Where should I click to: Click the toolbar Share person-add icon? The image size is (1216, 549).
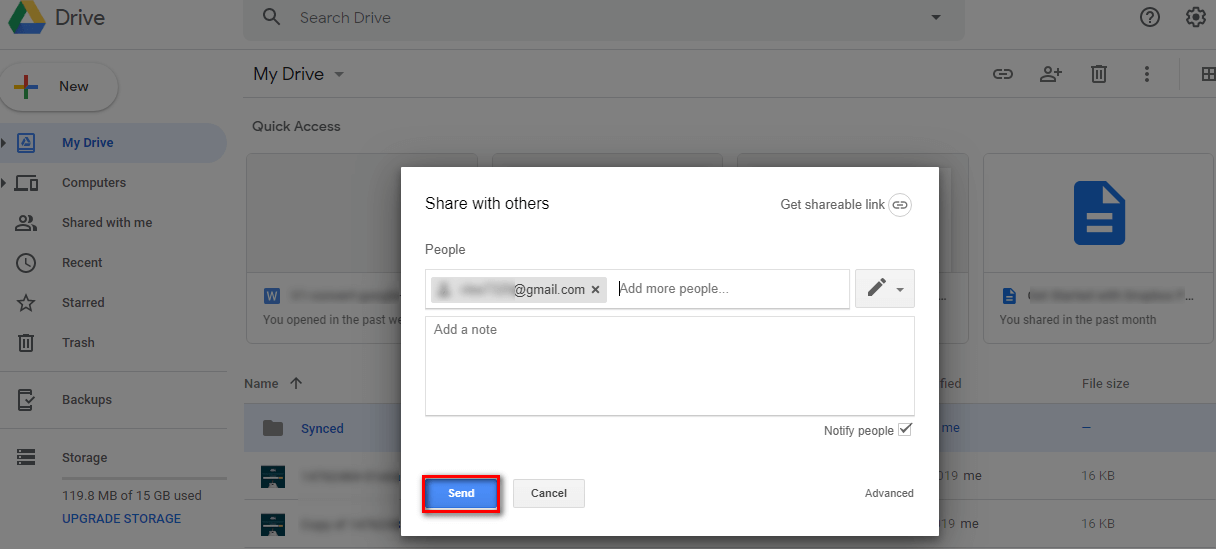tap(1050, 74)
